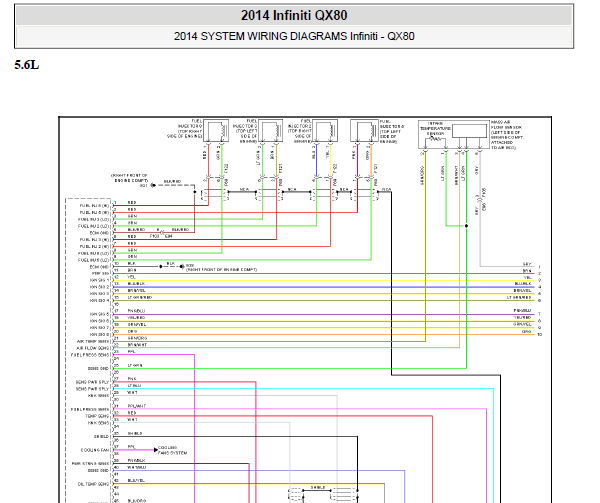Click the '2014 Infiniti QX80' title

[294, 15]
